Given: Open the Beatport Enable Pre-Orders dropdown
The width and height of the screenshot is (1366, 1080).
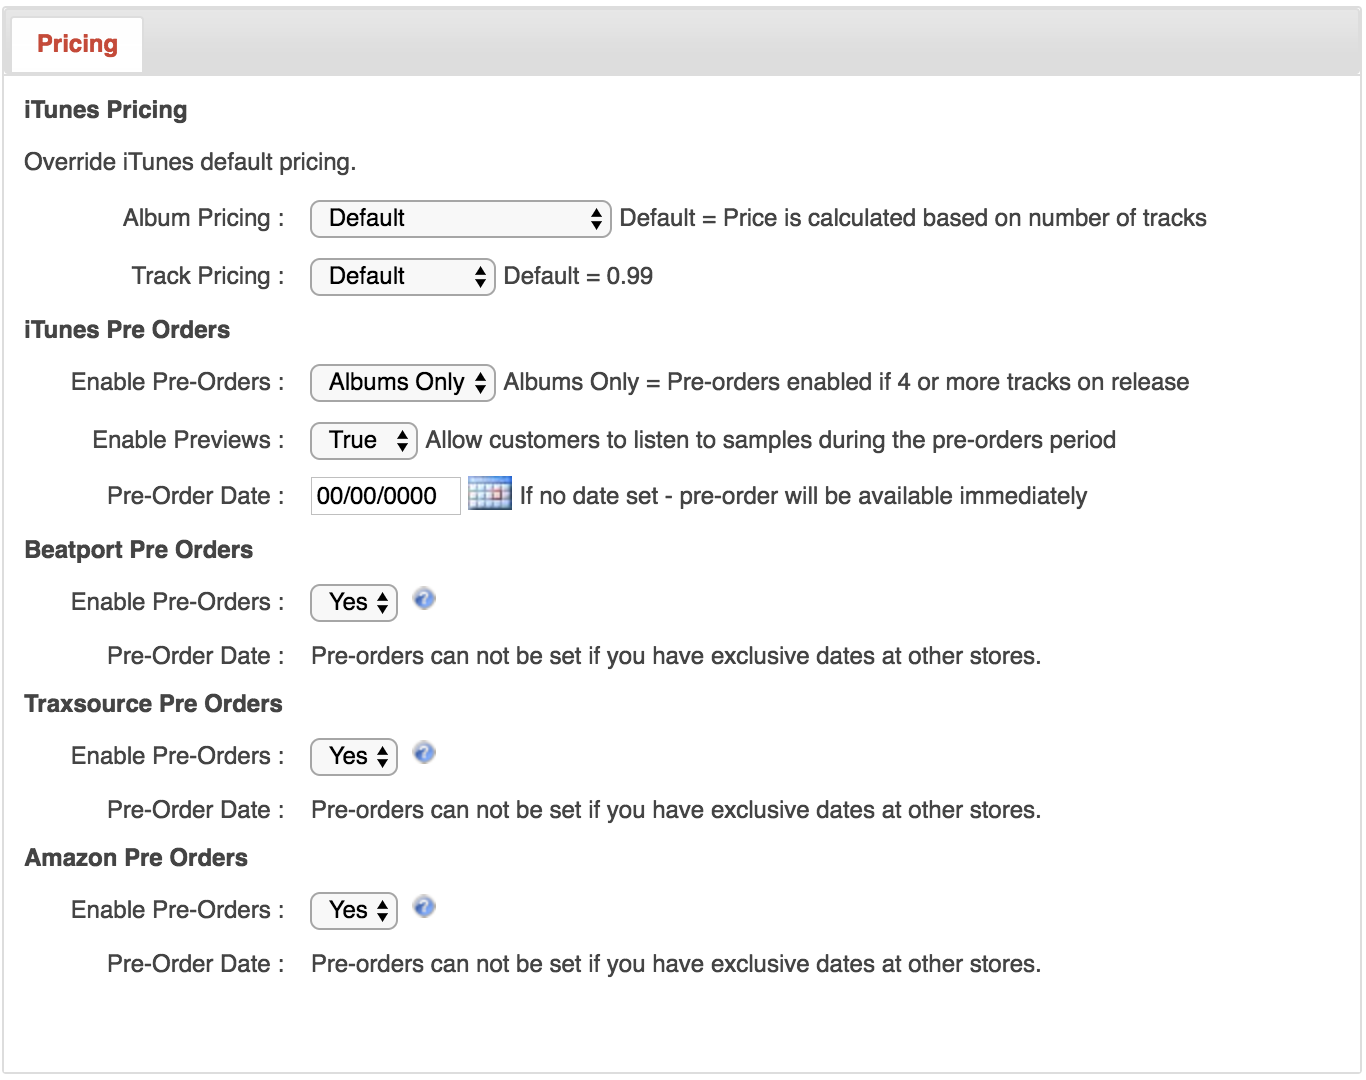Looking at the screenshot, I should [x=354, y=603].
